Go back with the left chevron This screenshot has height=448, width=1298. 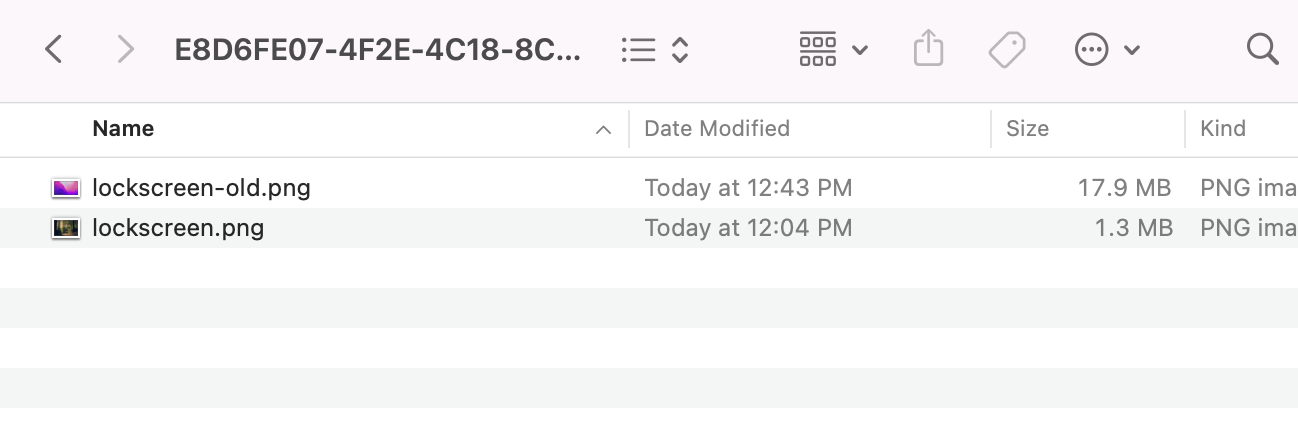[x=54, y=49]
